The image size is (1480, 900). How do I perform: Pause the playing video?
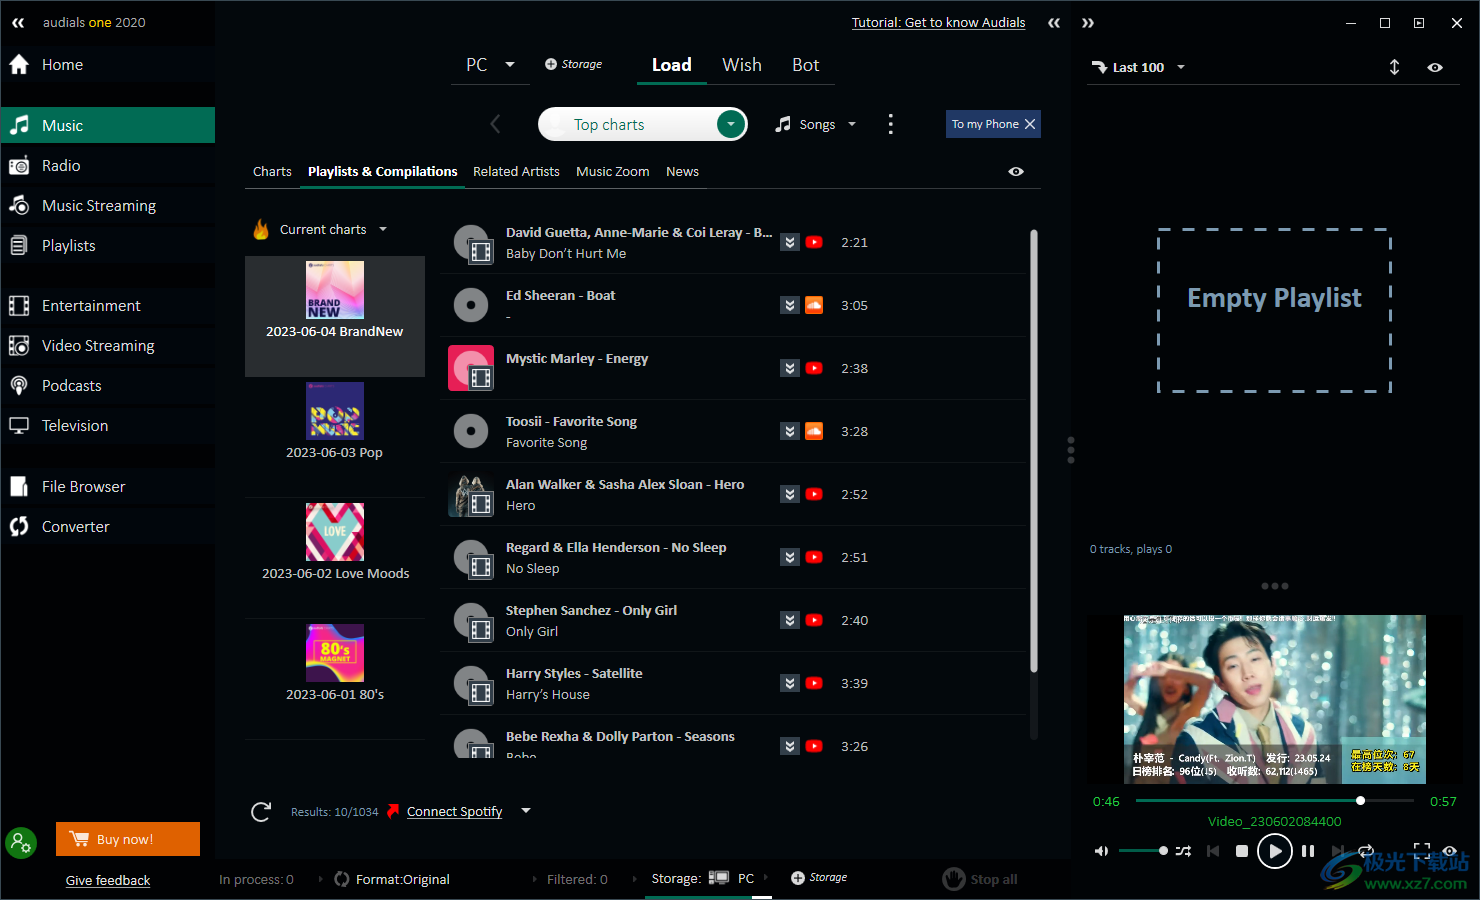pyautogui.click(x=1308, y=851)
